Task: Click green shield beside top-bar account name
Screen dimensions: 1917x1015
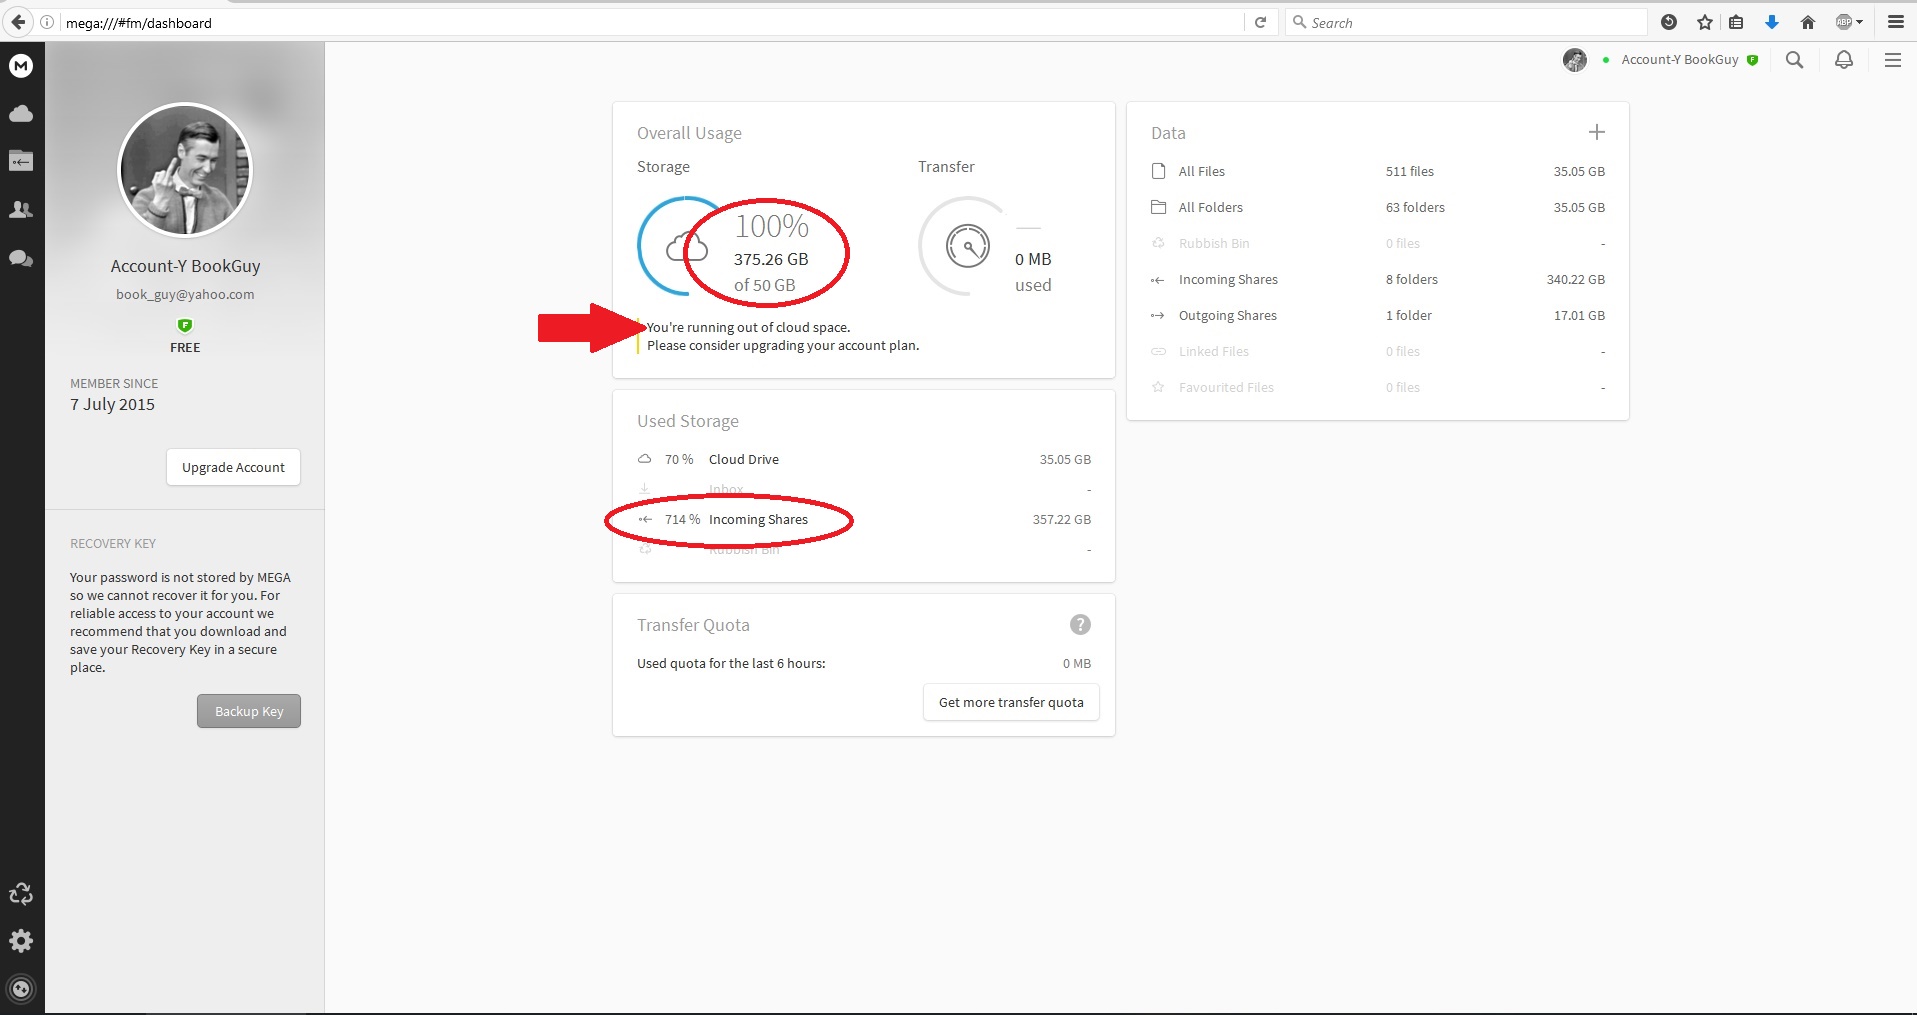Action: [x=1752, y=60]
